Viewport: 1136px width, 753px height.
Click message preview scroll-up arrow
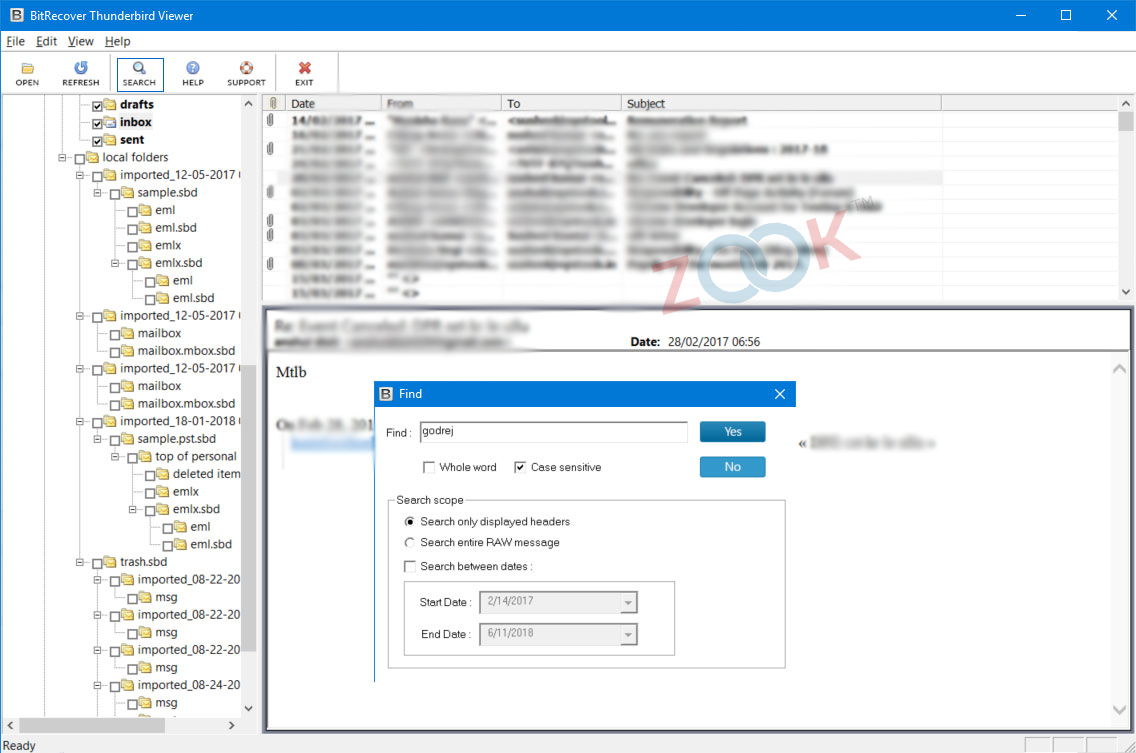1119,369
